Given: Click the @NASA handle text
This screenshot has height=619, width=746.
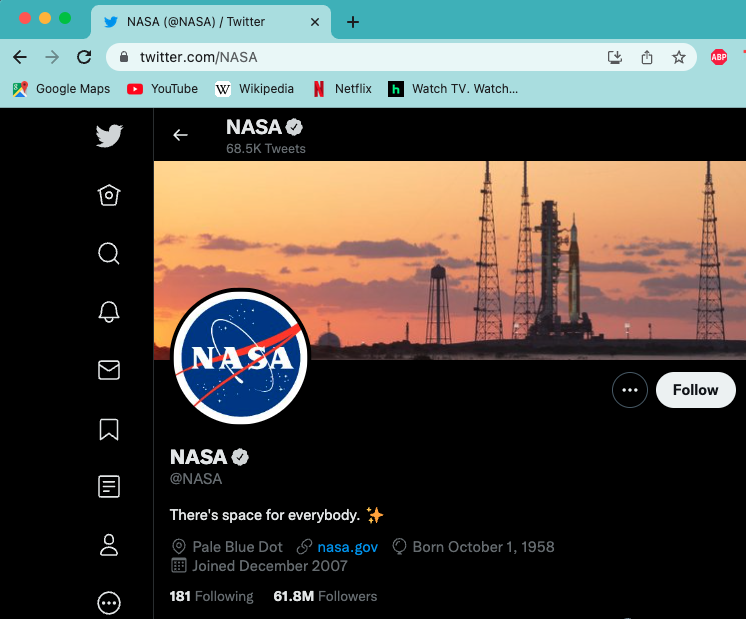Looking at the screenshot, I should [196, 479].
